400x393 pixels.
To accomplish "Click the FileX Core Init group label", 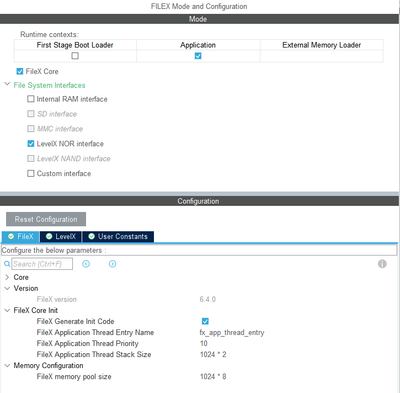I will click(x=36, y=310).
